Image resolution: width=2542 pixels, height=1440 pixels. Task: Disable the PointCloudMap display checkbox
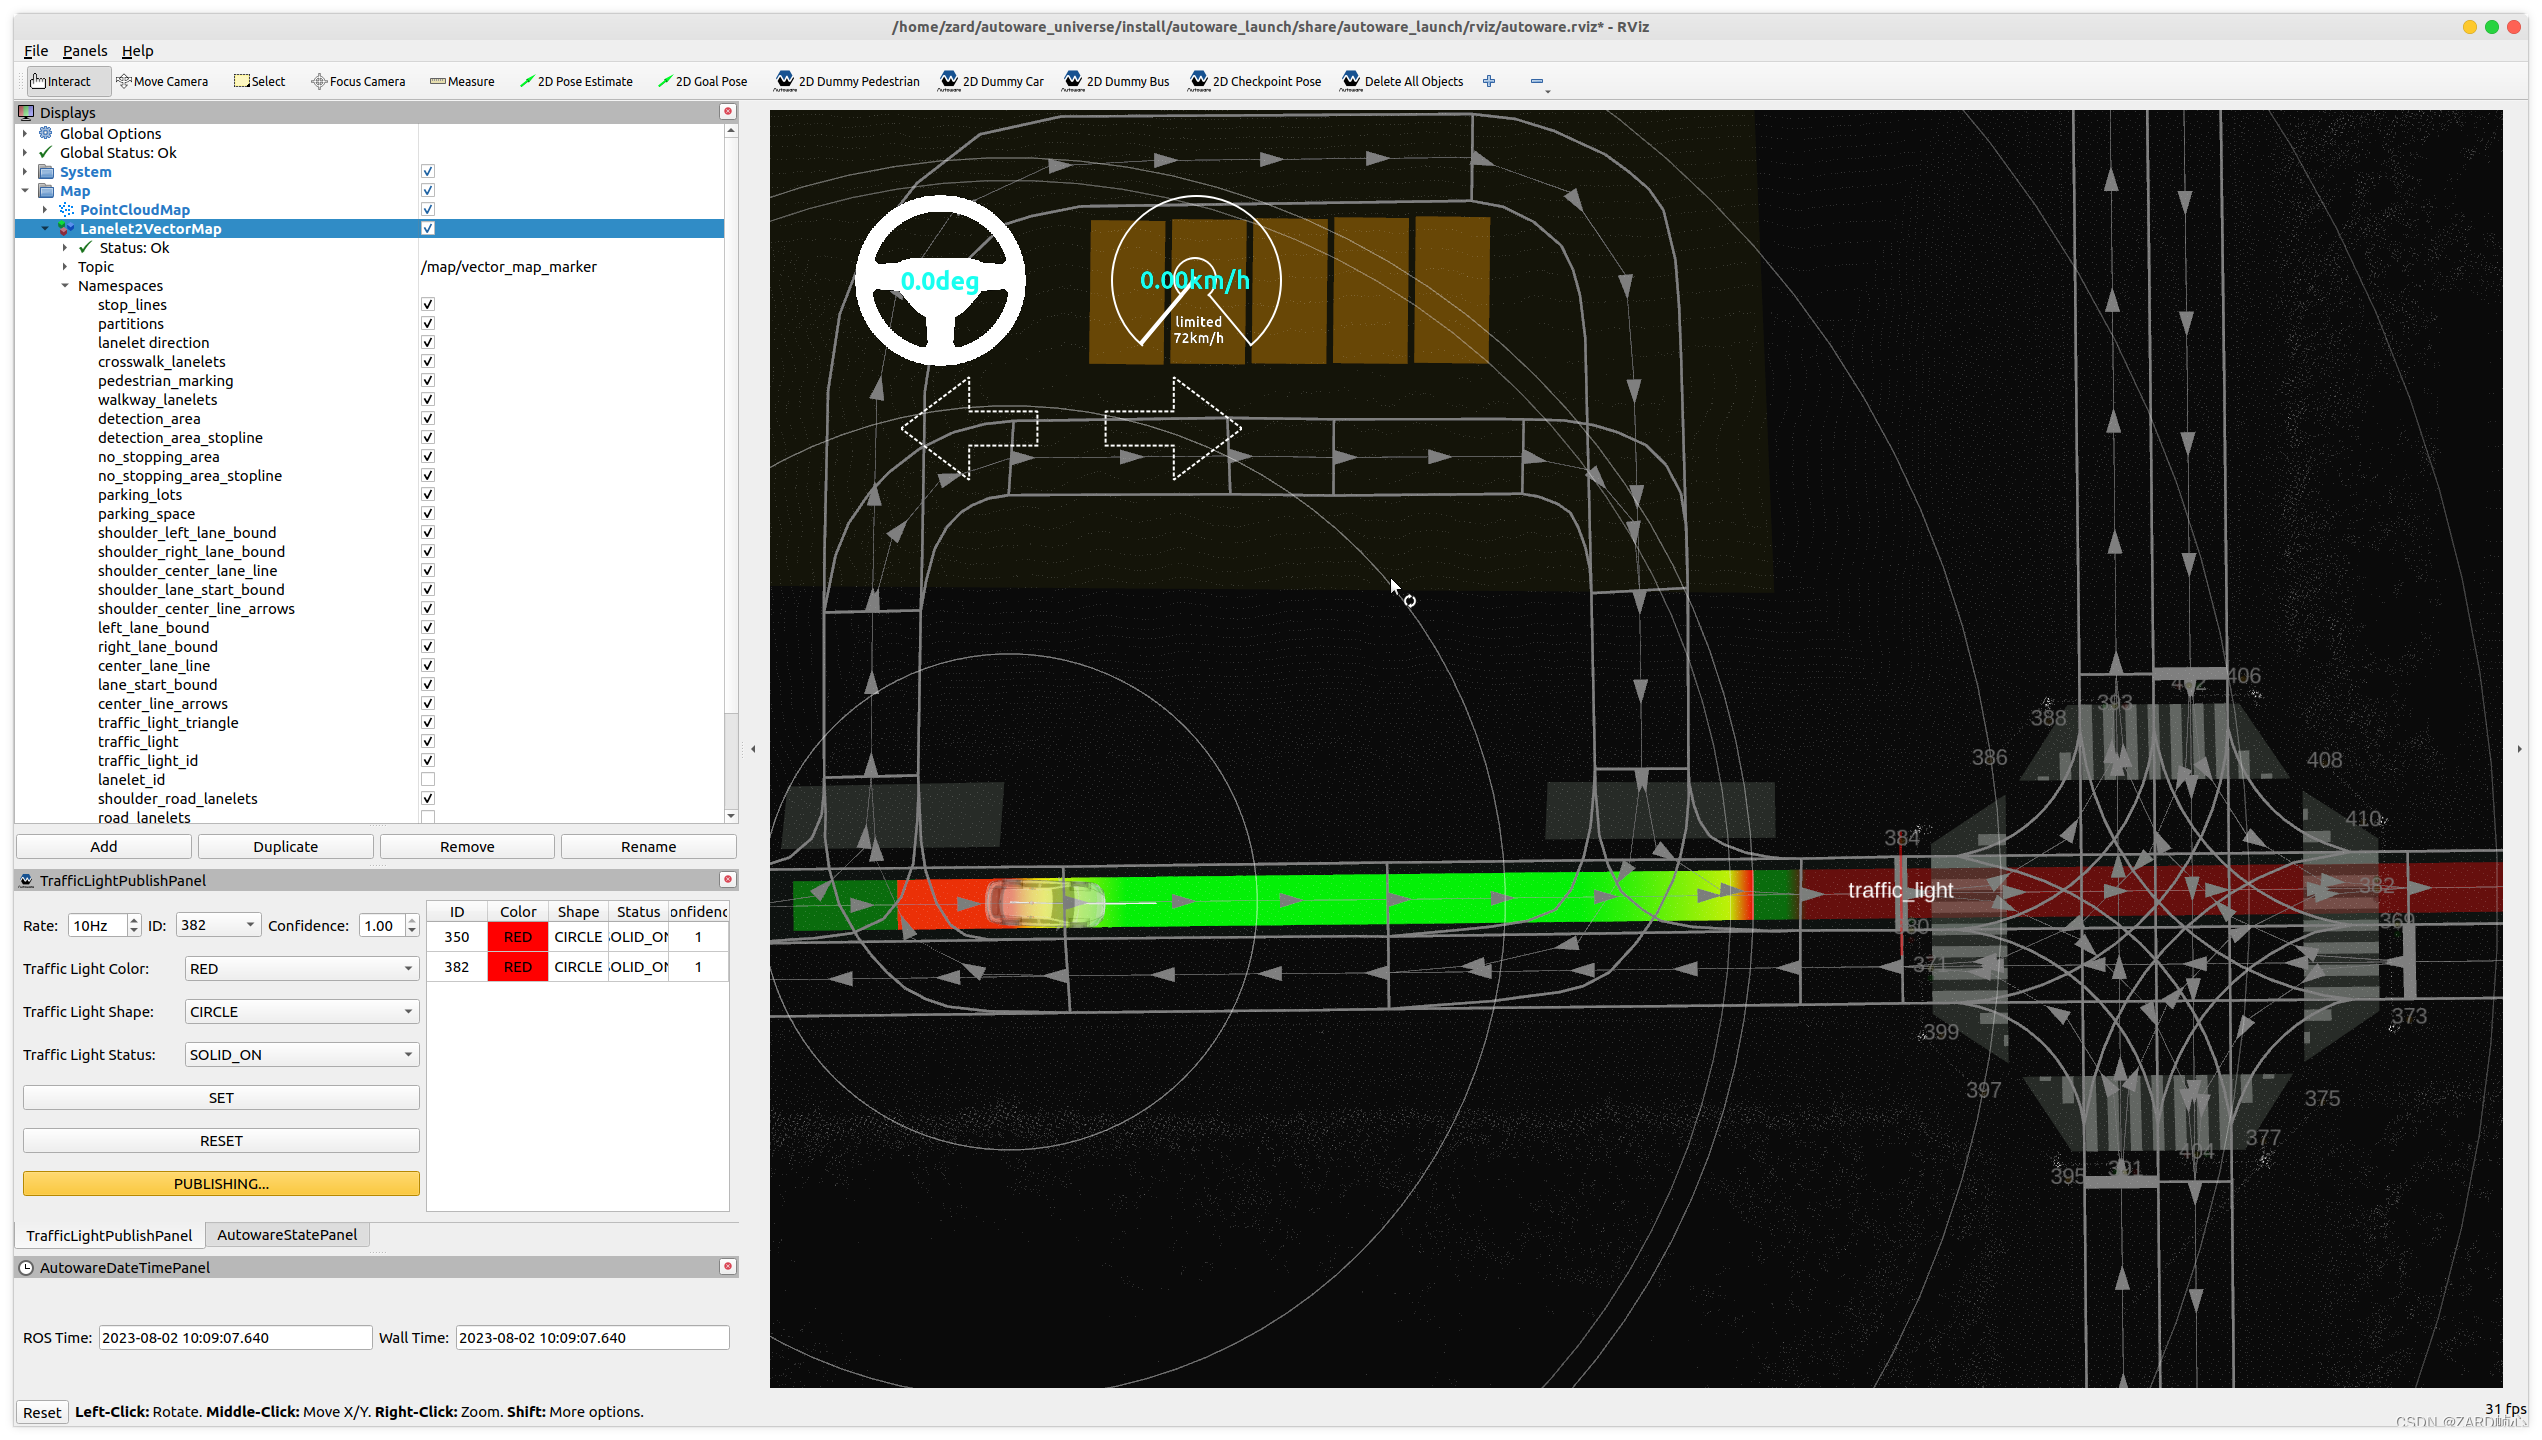tap(428, 209)
